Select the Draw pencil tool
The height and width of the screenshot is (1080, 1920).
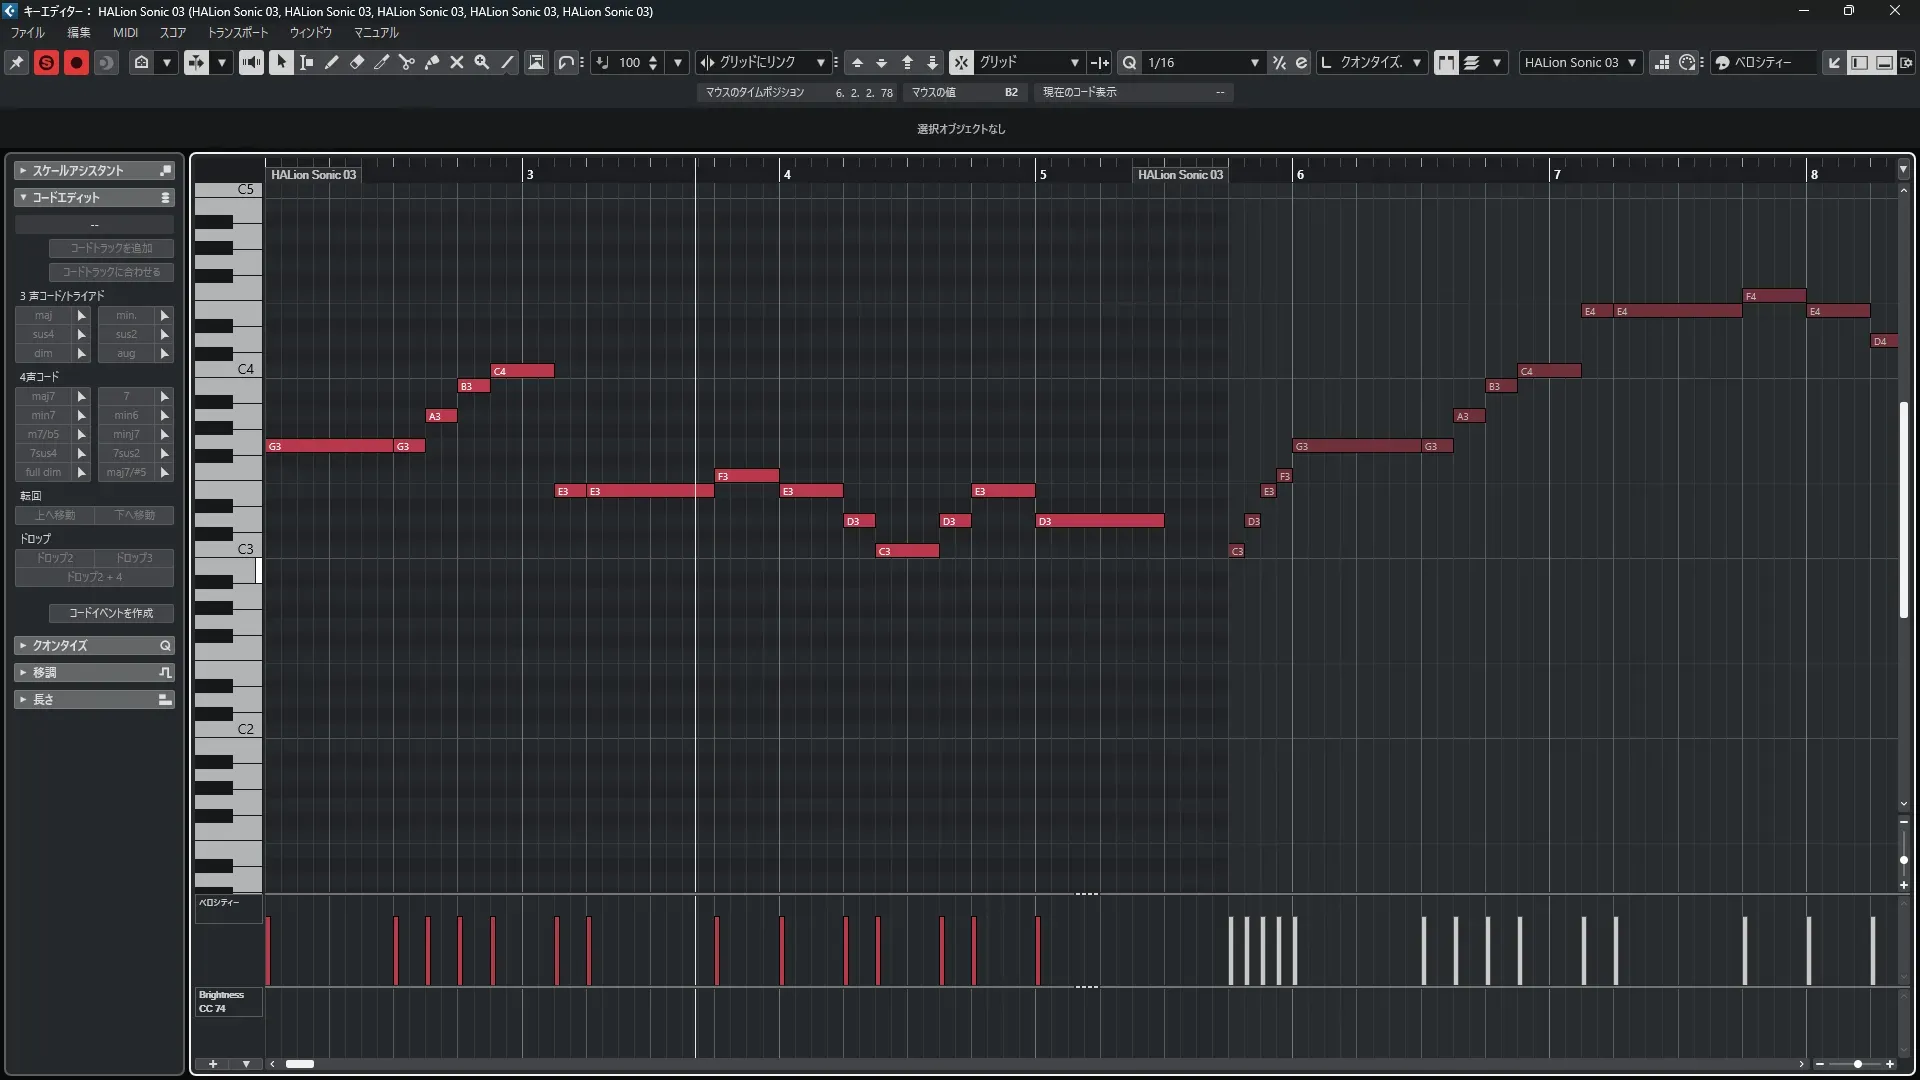(331, 62)
